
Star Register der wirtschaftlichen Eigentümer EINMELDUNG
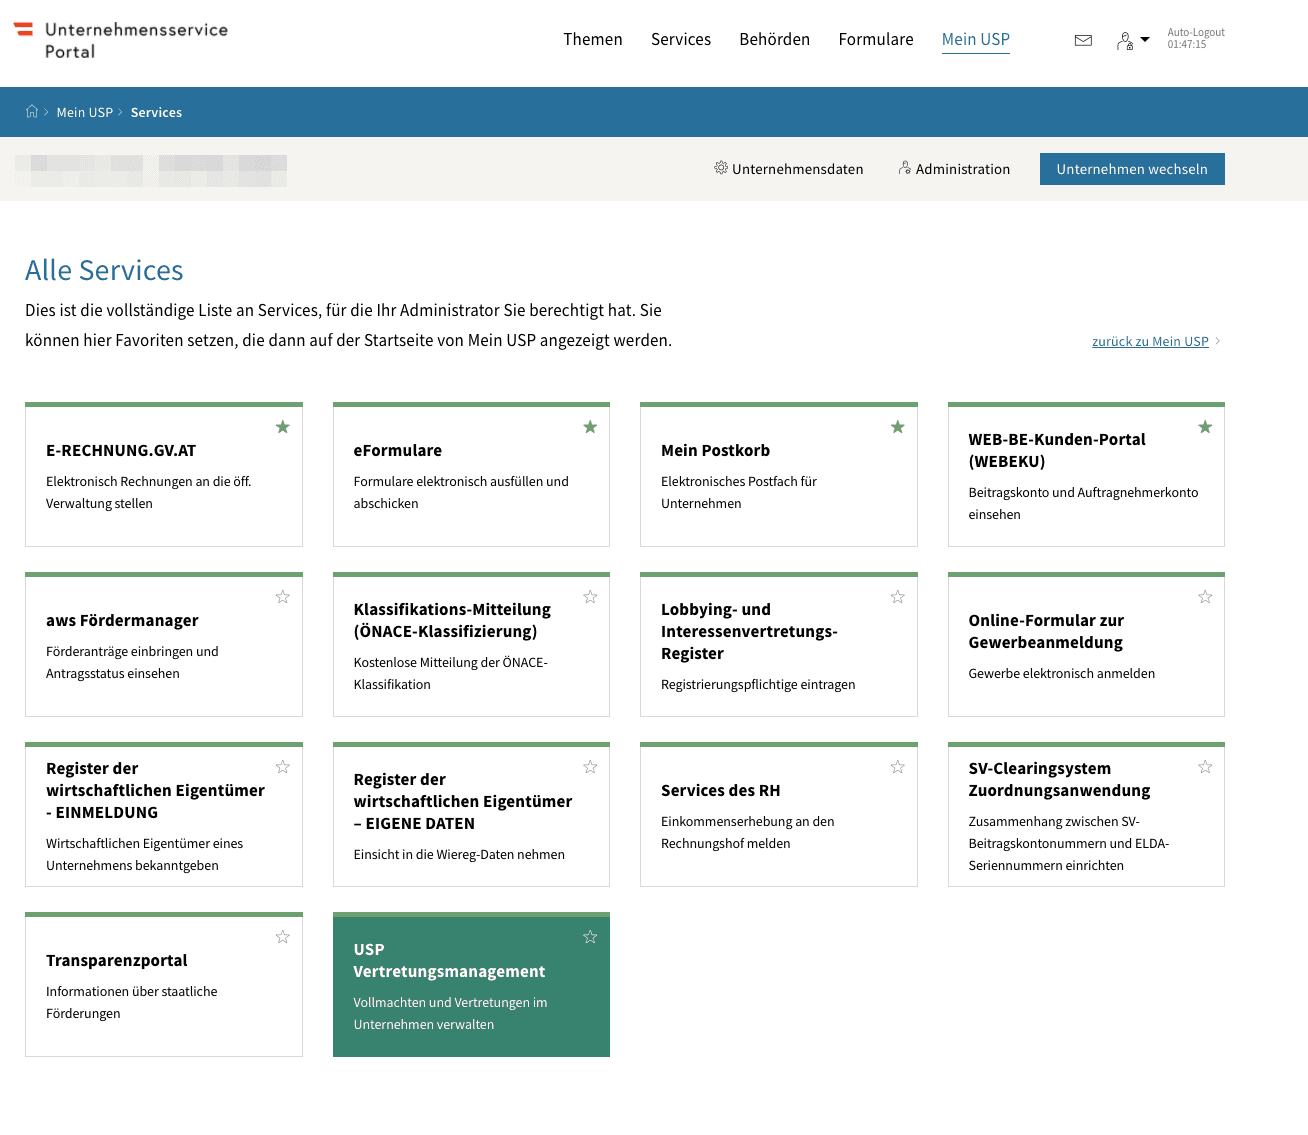click(x=283, y=767)
